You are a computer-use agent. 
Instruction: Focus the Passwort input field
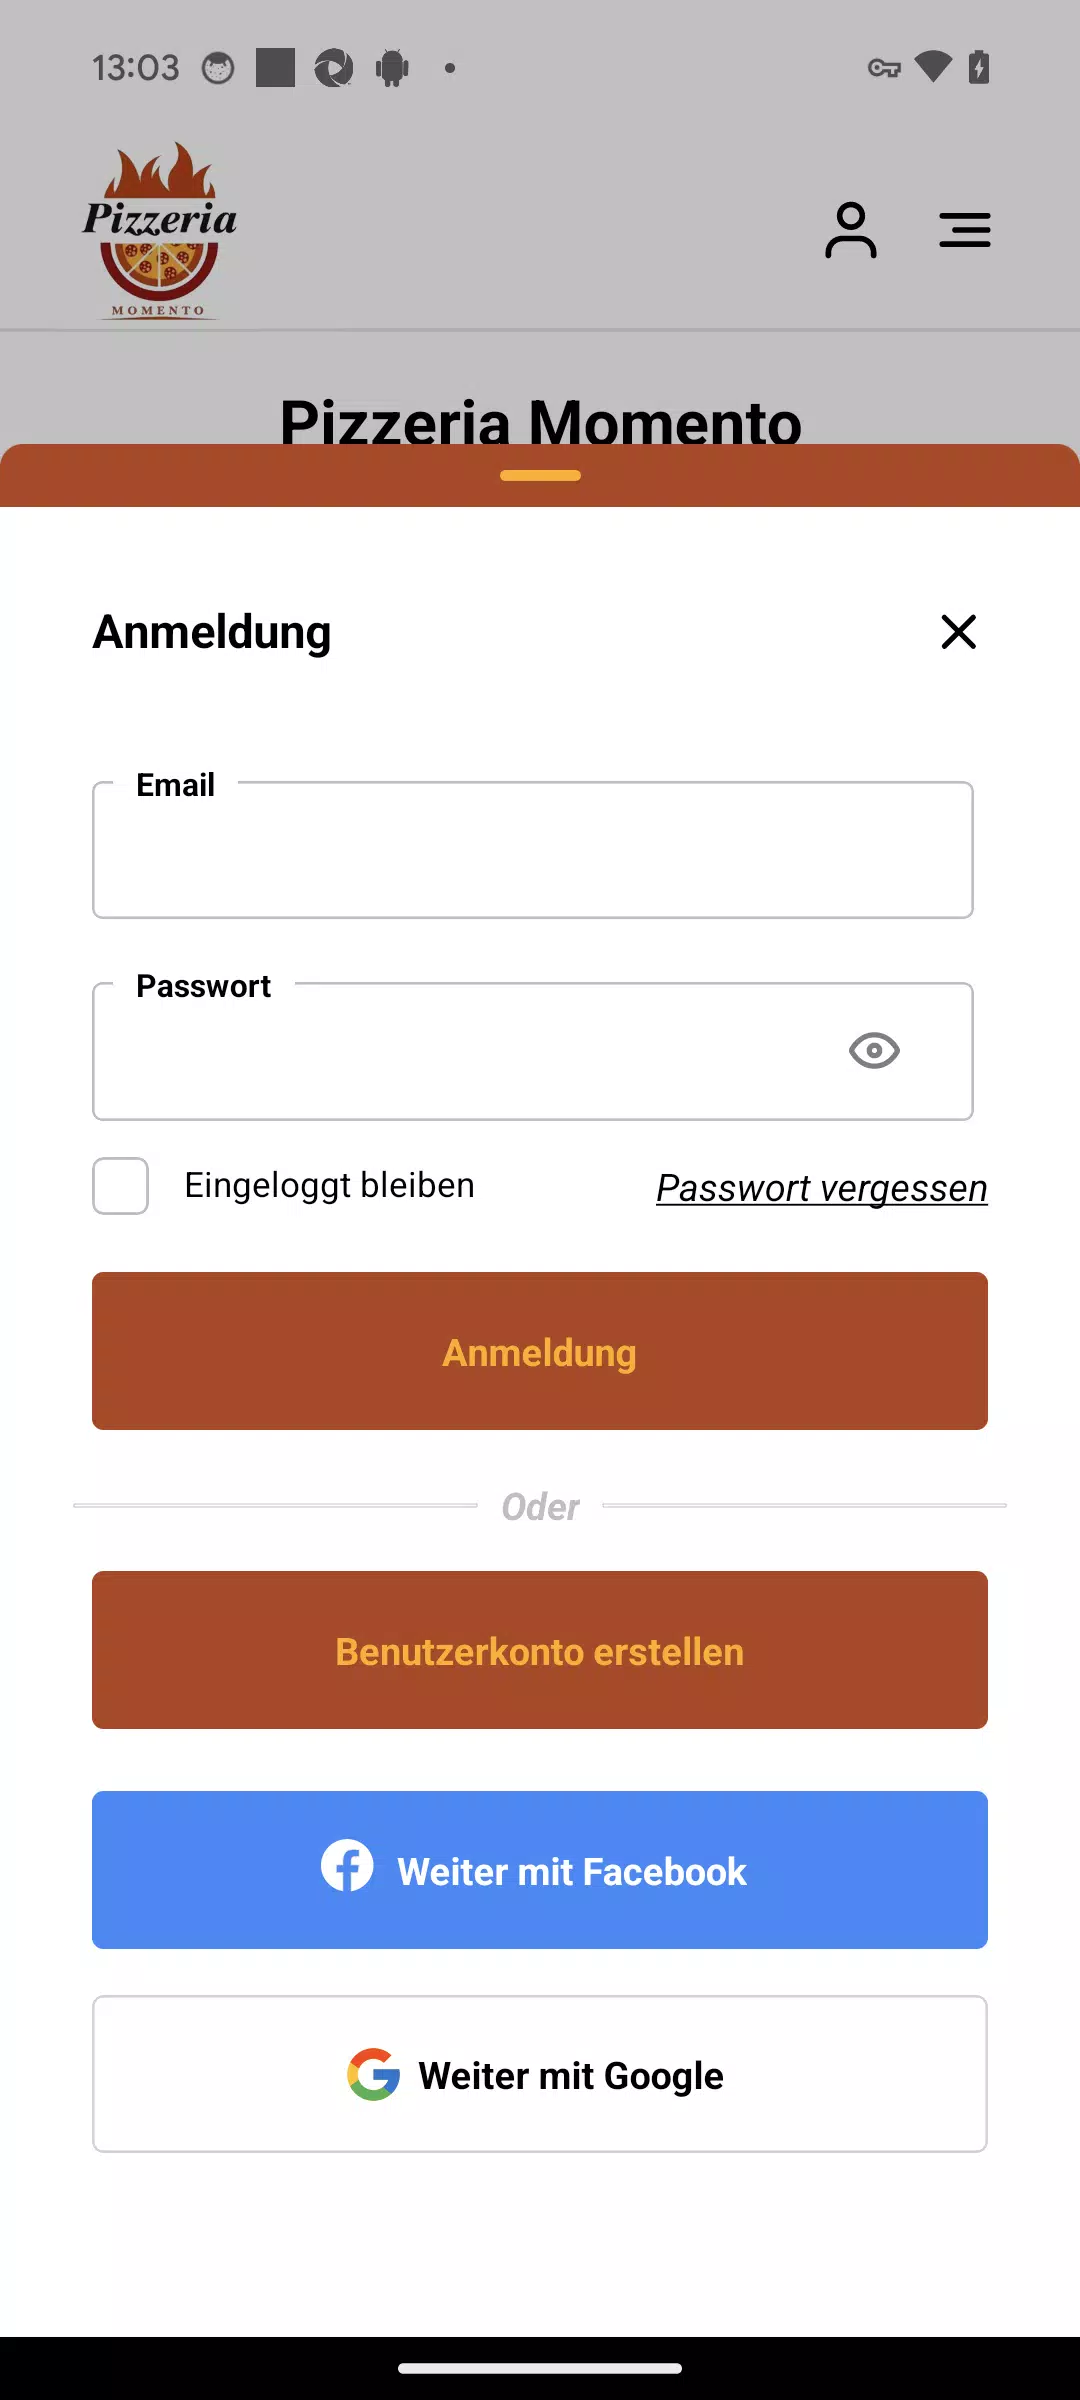(533, 1051)
